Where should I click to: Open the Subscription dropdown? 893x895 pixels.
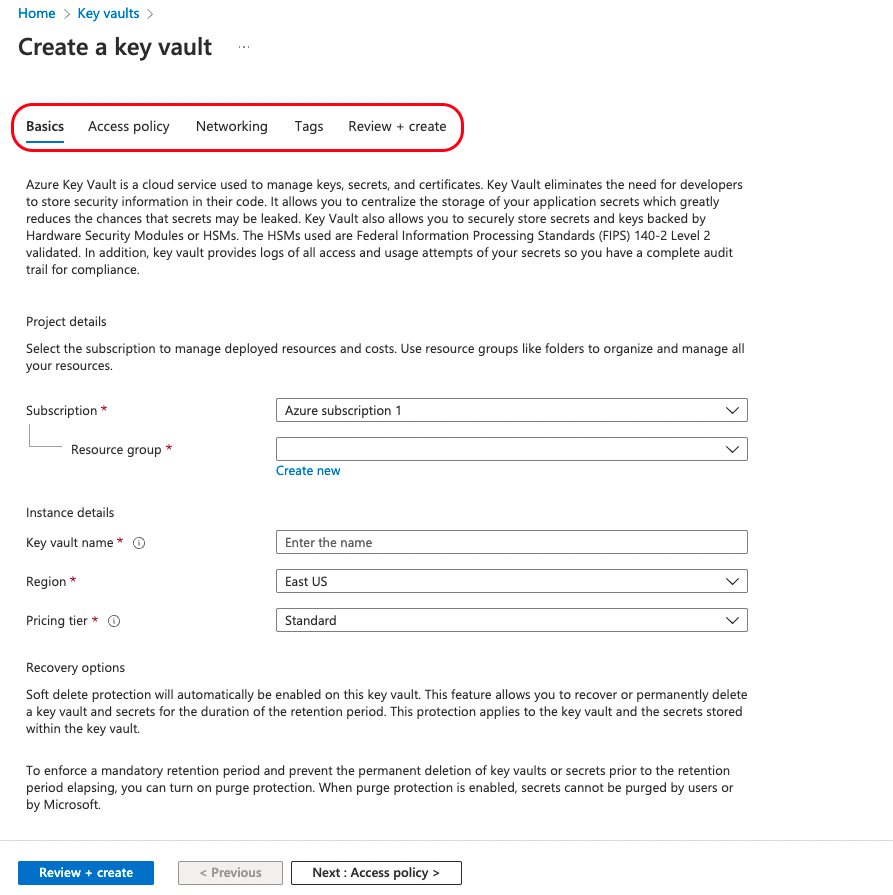click(511, 410)
